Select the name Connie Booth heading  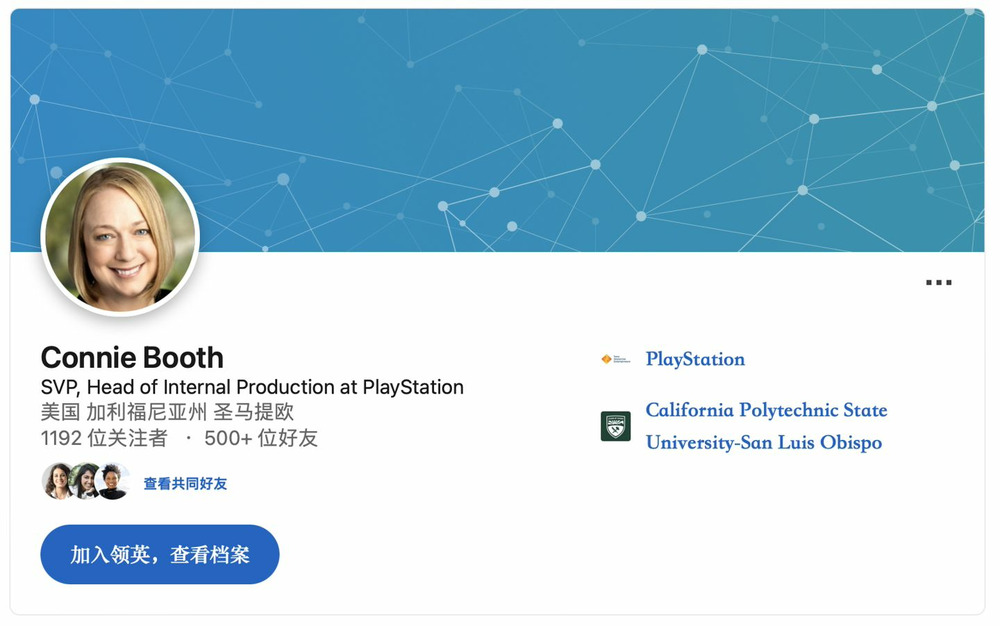click(132, 358)
